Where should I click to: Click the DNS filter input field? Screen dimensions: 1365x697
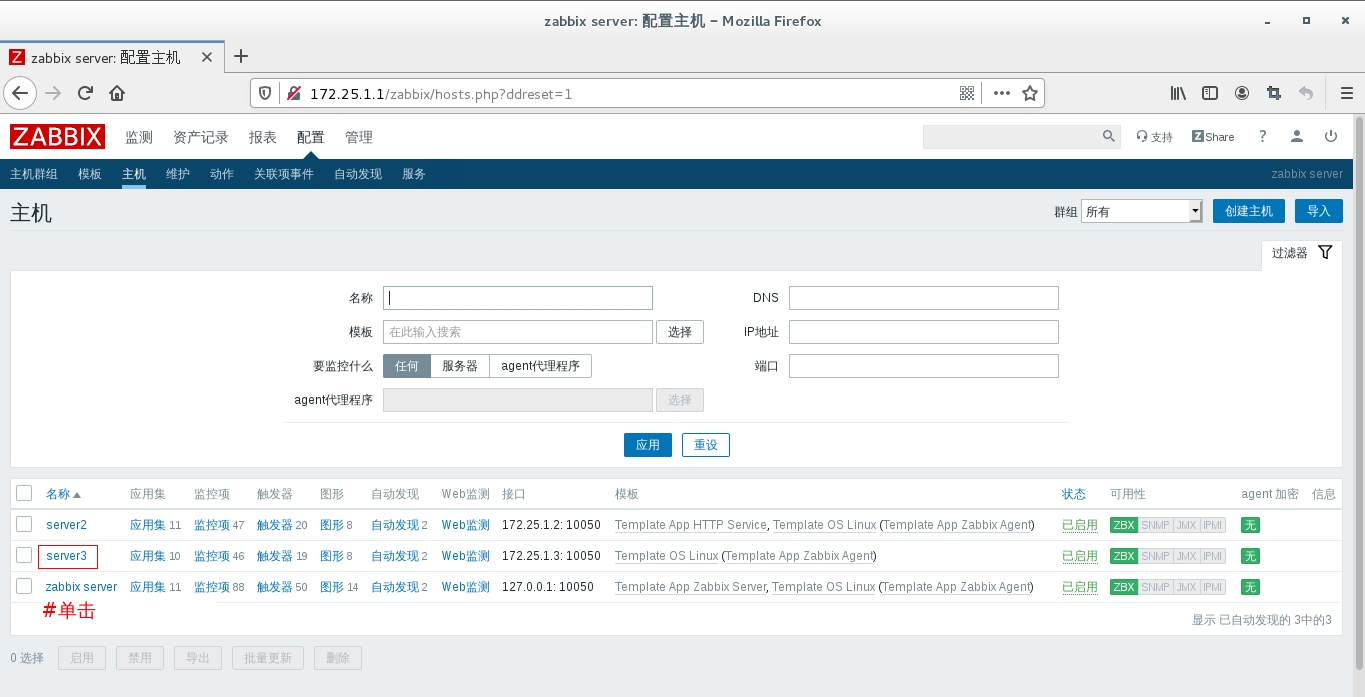924,298
